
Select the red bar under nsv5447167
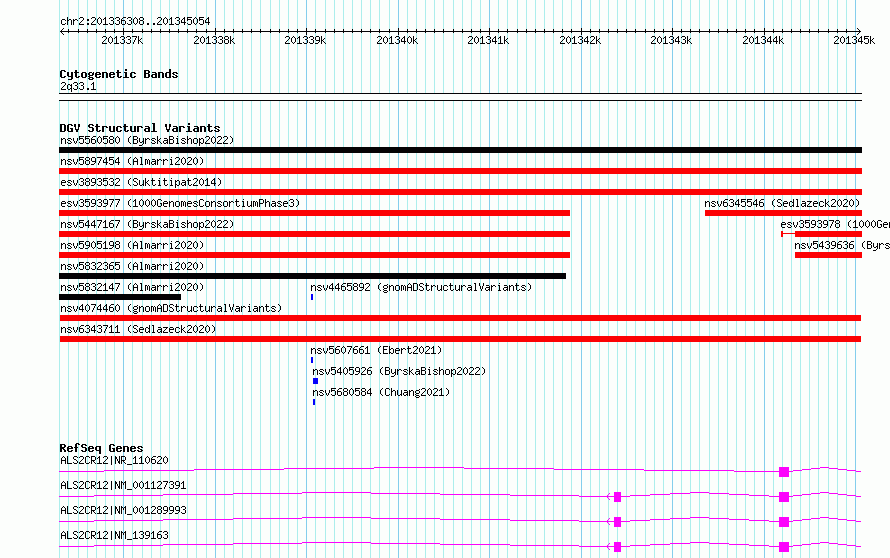pos(314,234)
